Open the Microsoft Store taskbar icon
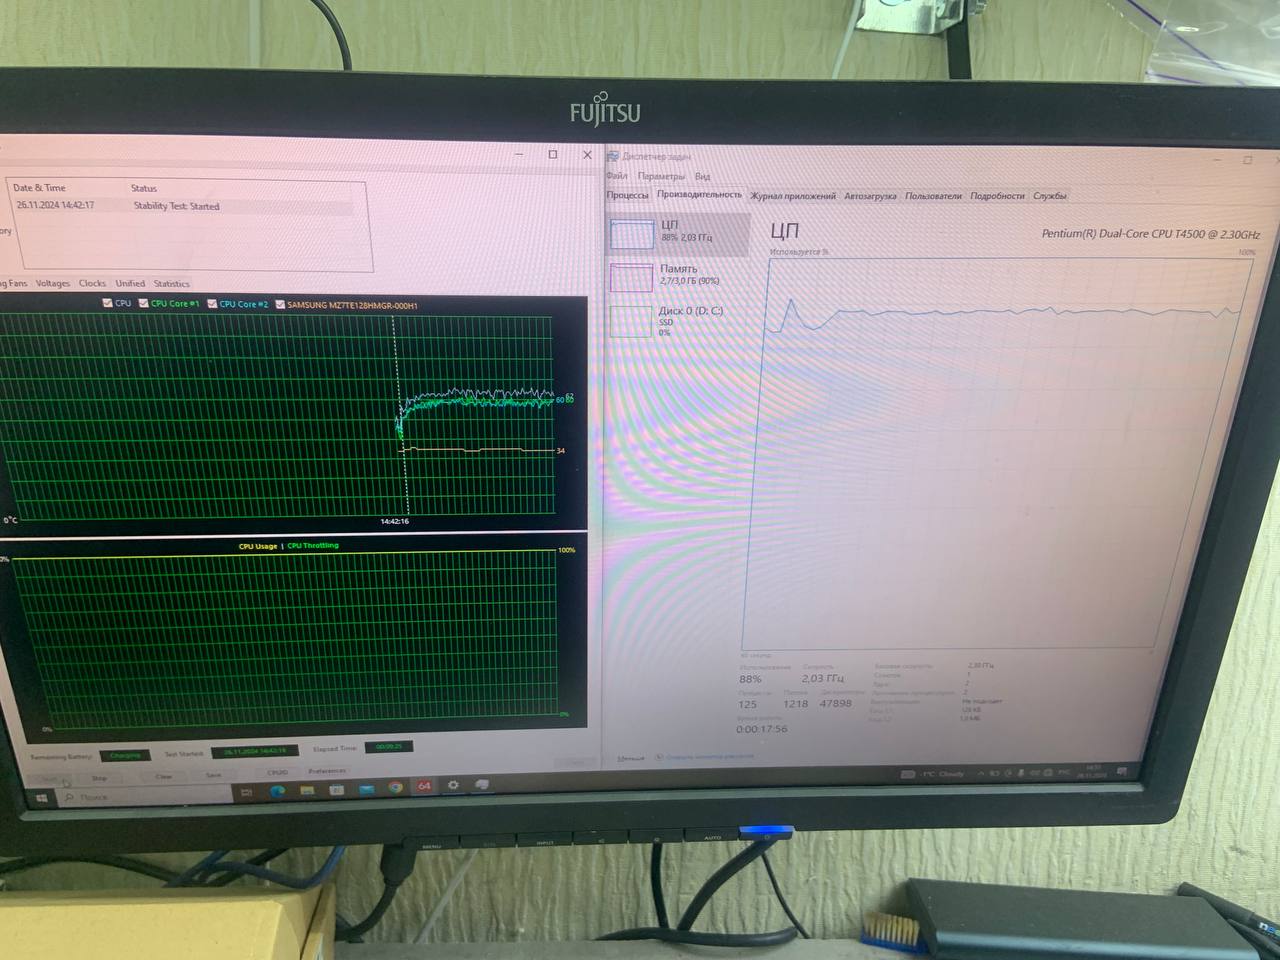The width and height of the screenshot is (1280, 960). click(x=337, y=790)
